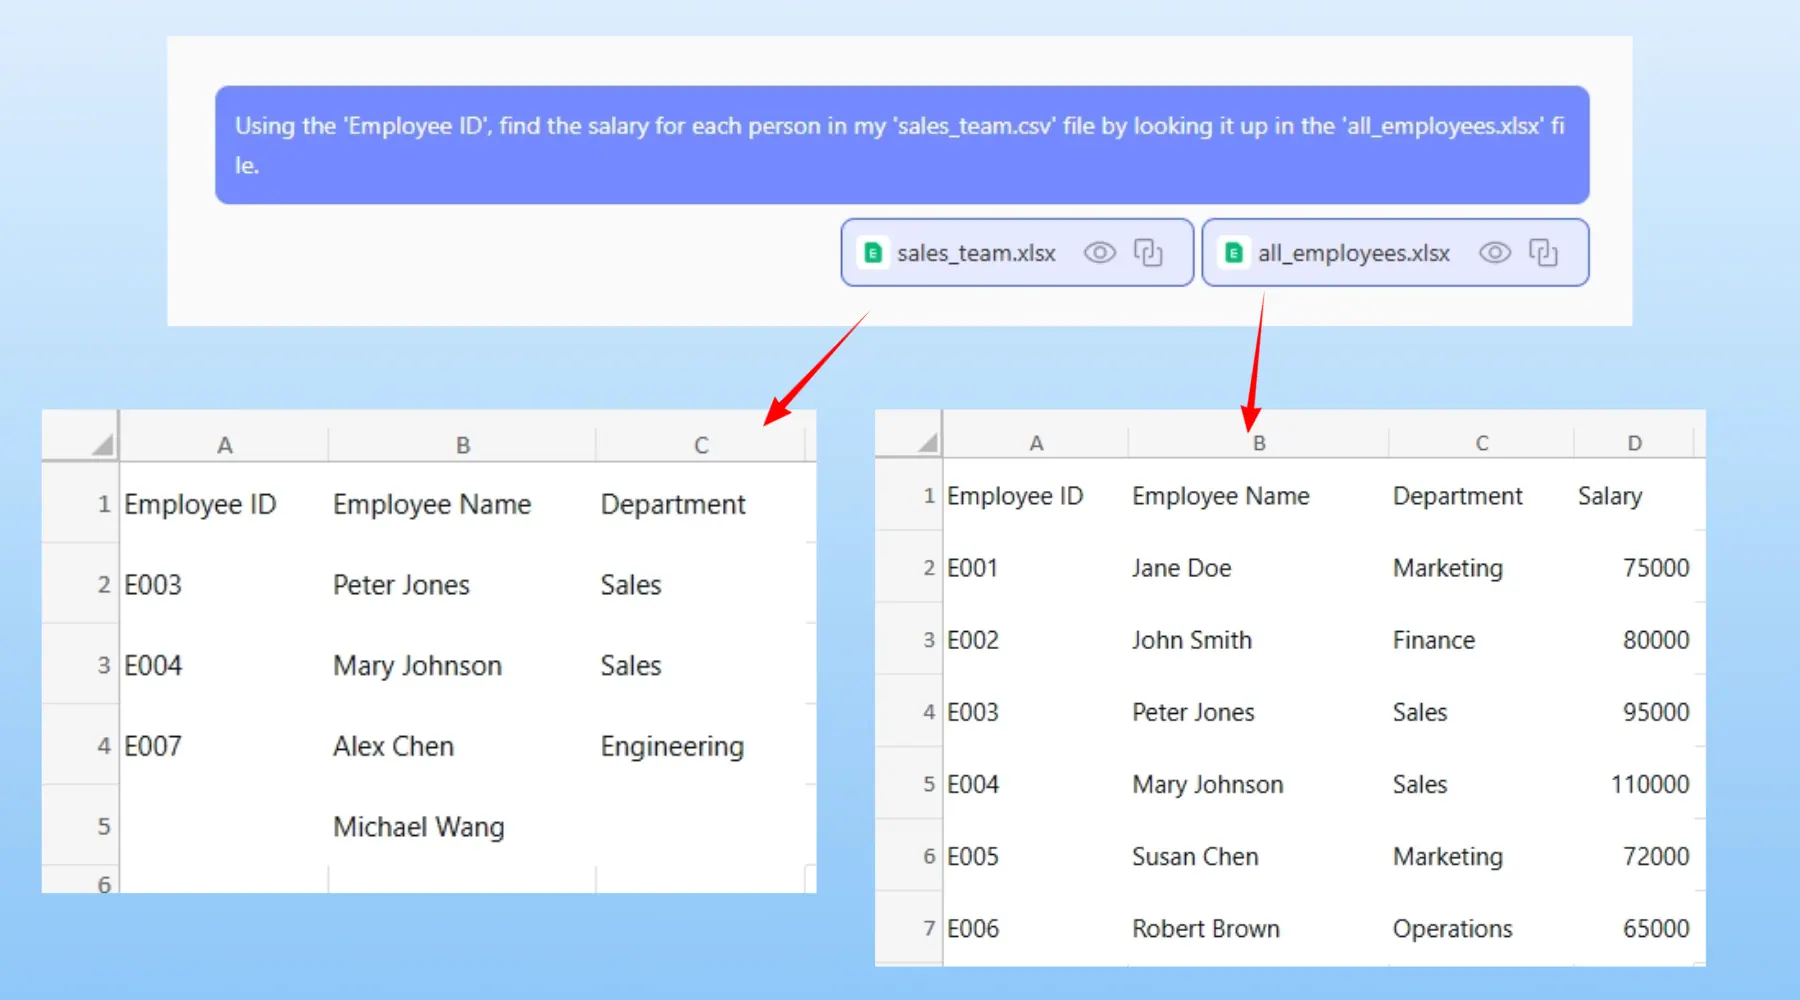Viewport: 1800px width, 1000px height.
Task: Copy the sales_team.xlsx attachment
Action: pyautogui.click(x=1148, y=253)
